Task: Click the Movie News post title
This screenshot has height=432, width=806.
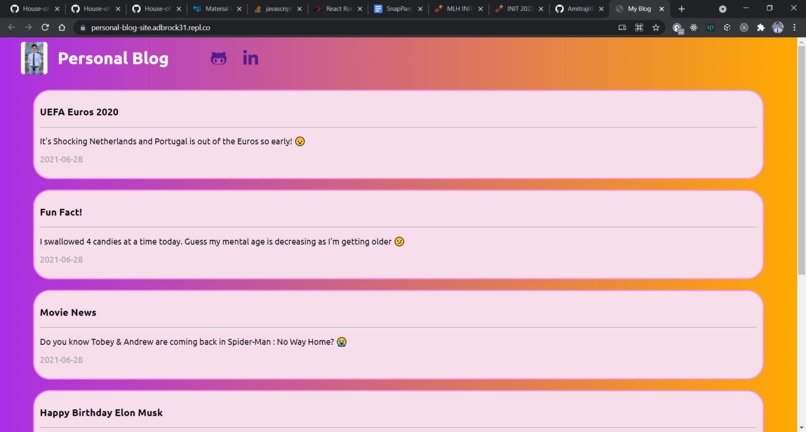Action: pos(68,312)
